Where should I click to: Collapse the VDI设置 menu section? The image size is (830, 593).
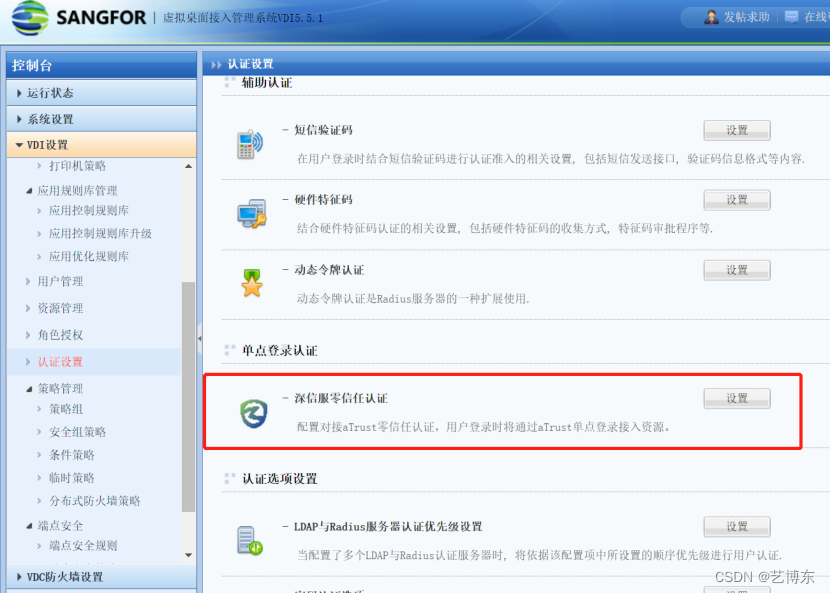point(102,145)
